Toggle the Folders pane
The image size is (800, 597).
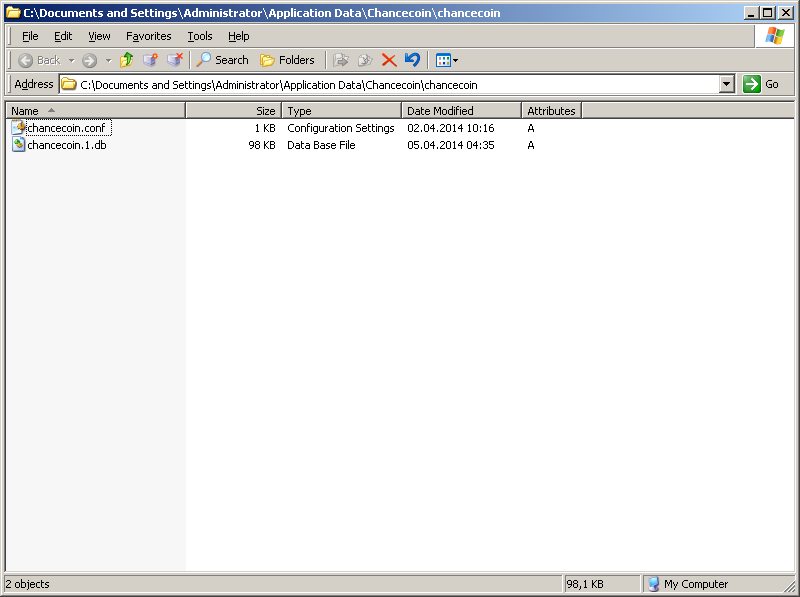[x=287, y=60]
